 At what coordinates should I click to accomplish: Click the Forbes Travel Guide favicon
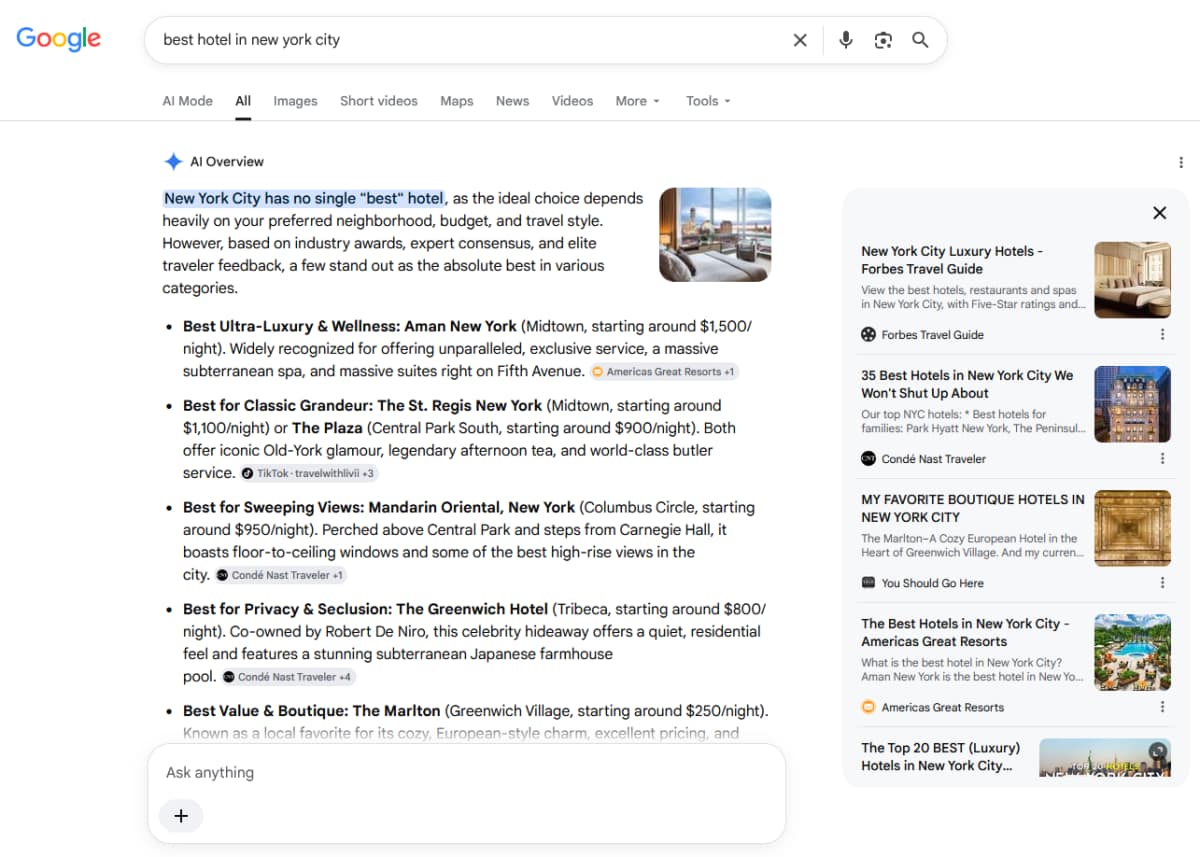[868, 335]
